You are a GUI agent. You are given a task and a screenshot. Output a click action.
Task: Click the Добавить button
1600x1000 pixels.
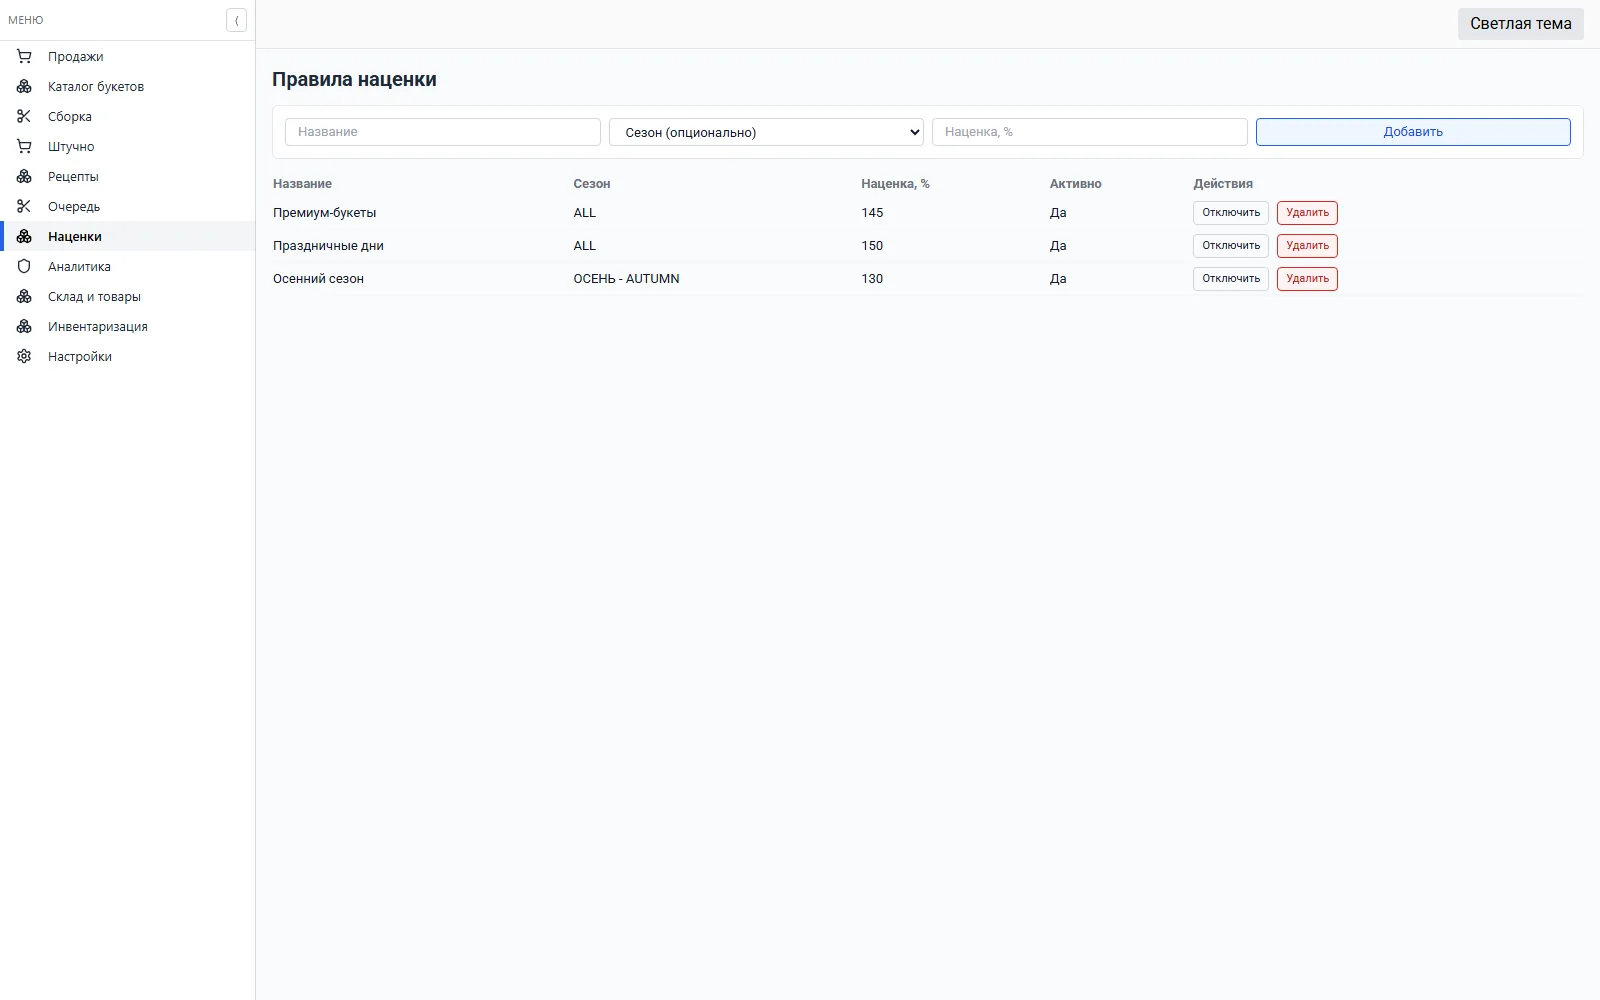pos(1413,132)
